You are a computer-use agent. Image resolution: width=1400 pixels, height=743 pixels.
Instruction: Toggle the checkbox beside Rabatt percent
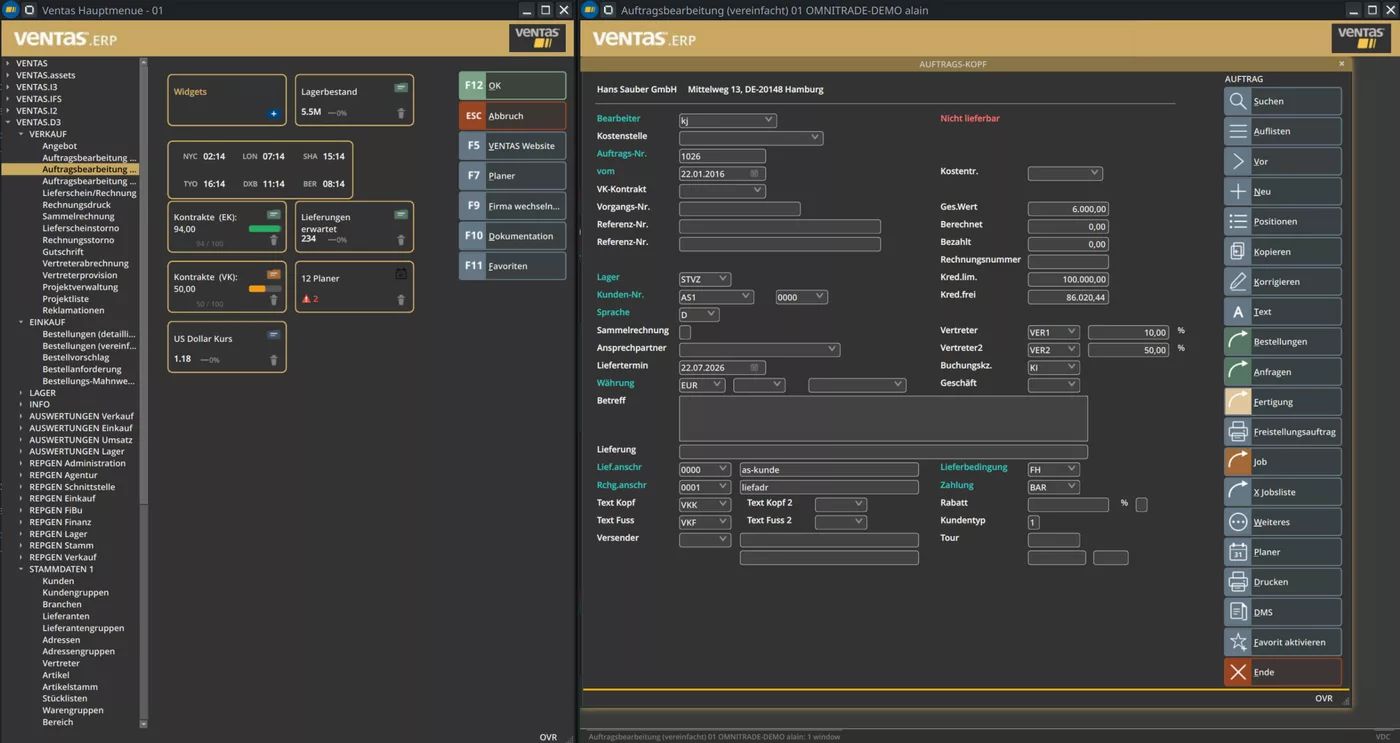pos(1141,504)
